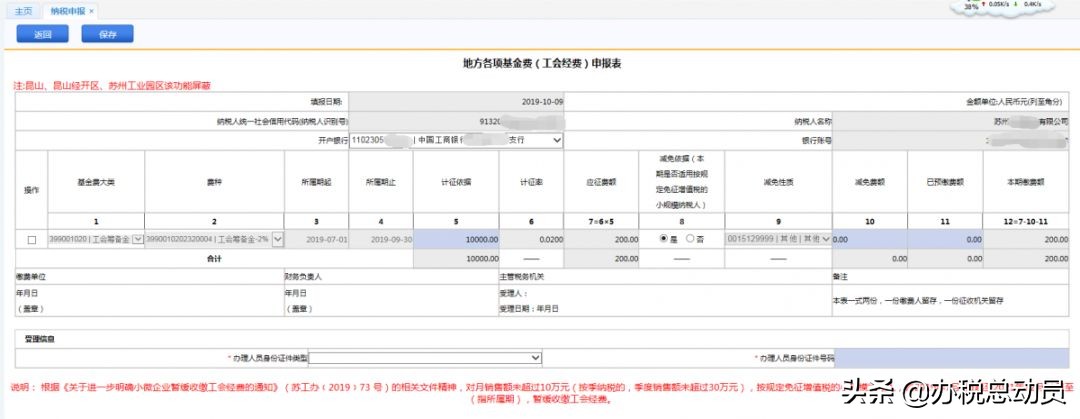
Task: Click the red 注:昆山 notice text
Action: pyautogui.click(x=112, y=86)
